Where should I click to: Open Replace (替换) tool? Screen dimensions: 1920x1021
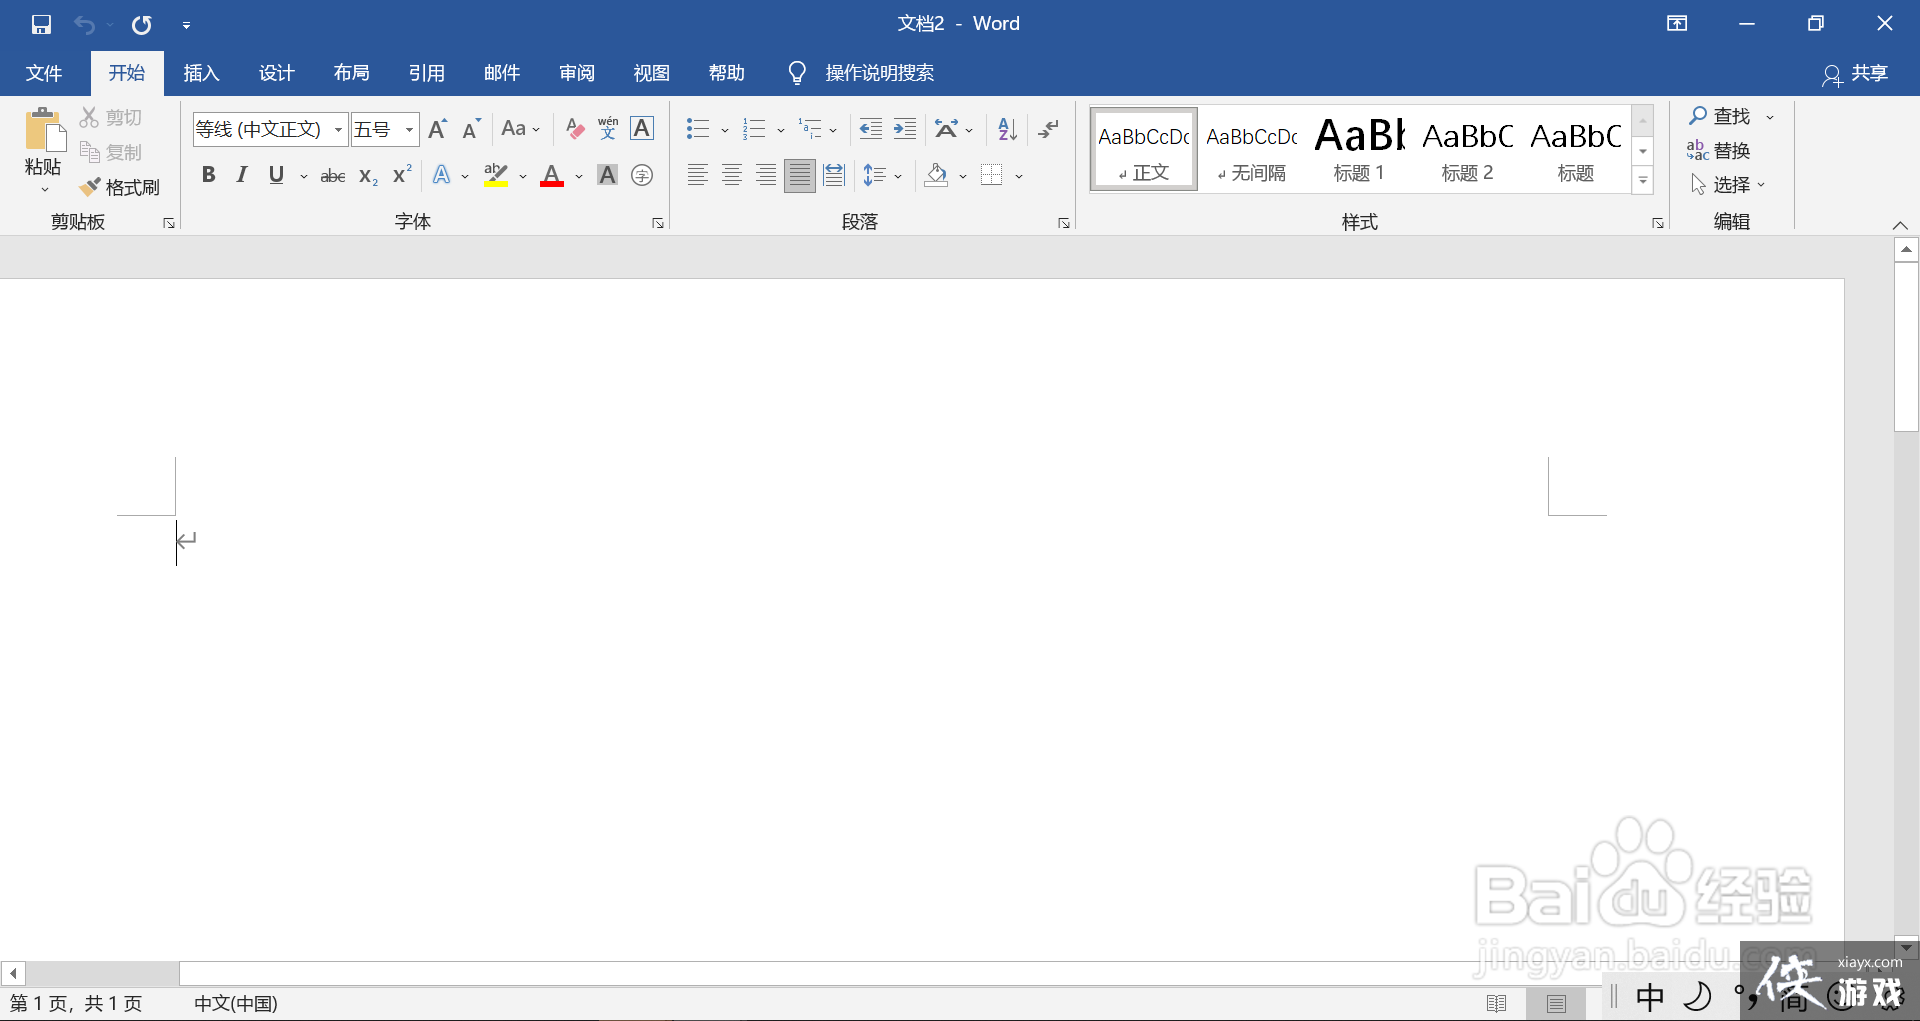point(1719,151)
